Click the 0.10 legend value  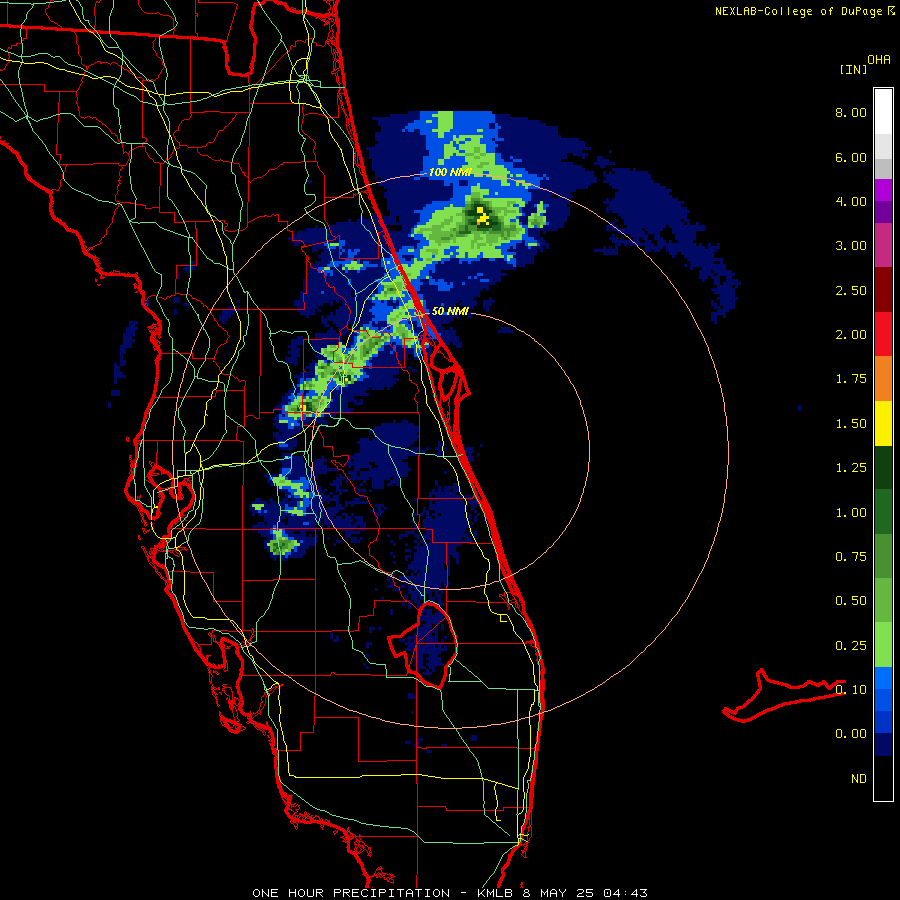tap(851, 690)
